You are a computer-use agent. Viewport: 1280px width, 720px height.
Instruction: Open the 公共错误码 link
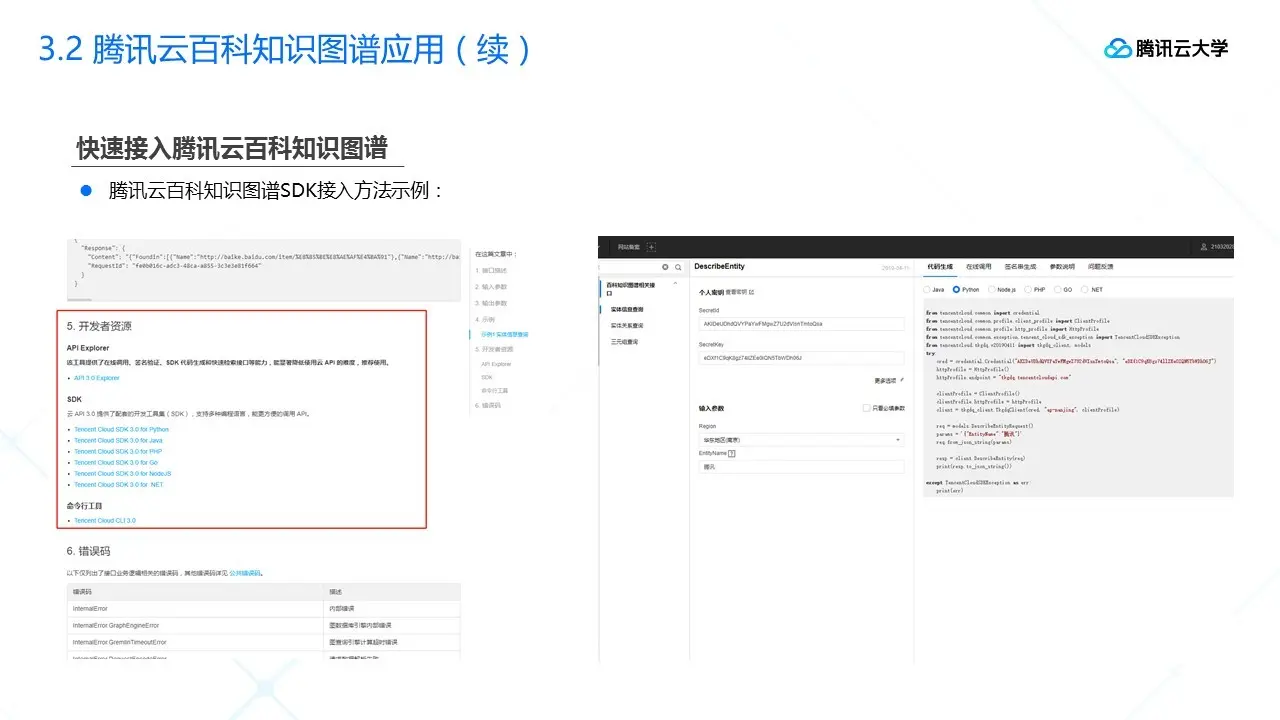click(x=244, y=573)
